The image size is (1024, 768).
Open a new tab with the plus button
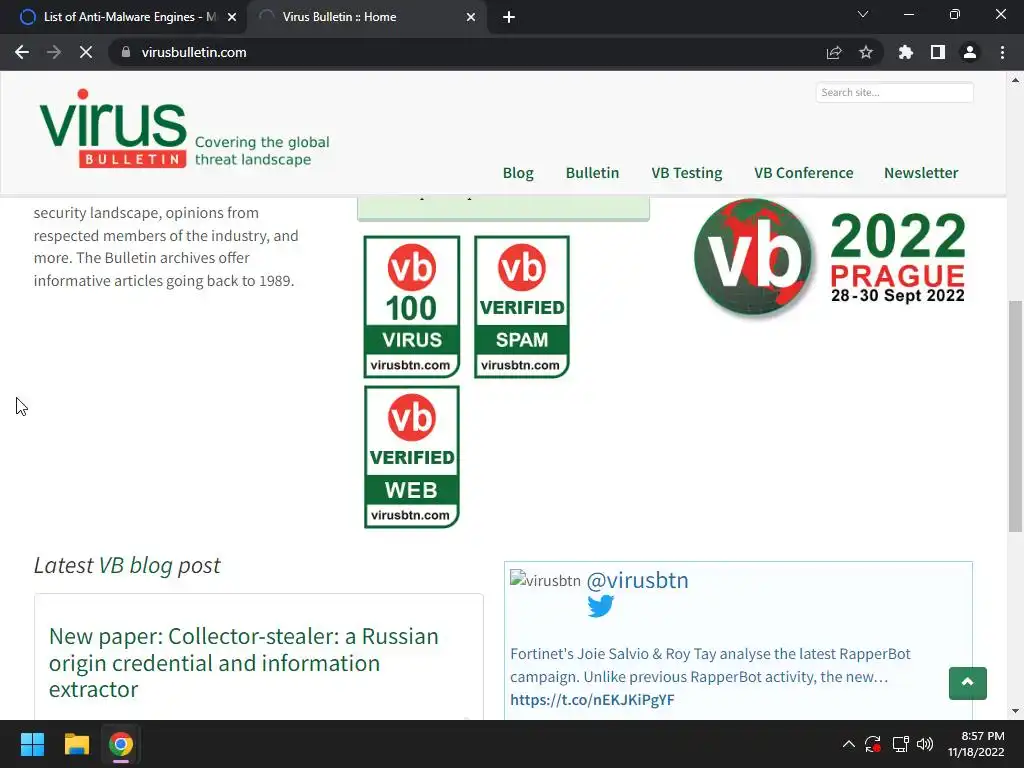click(509, 17)
